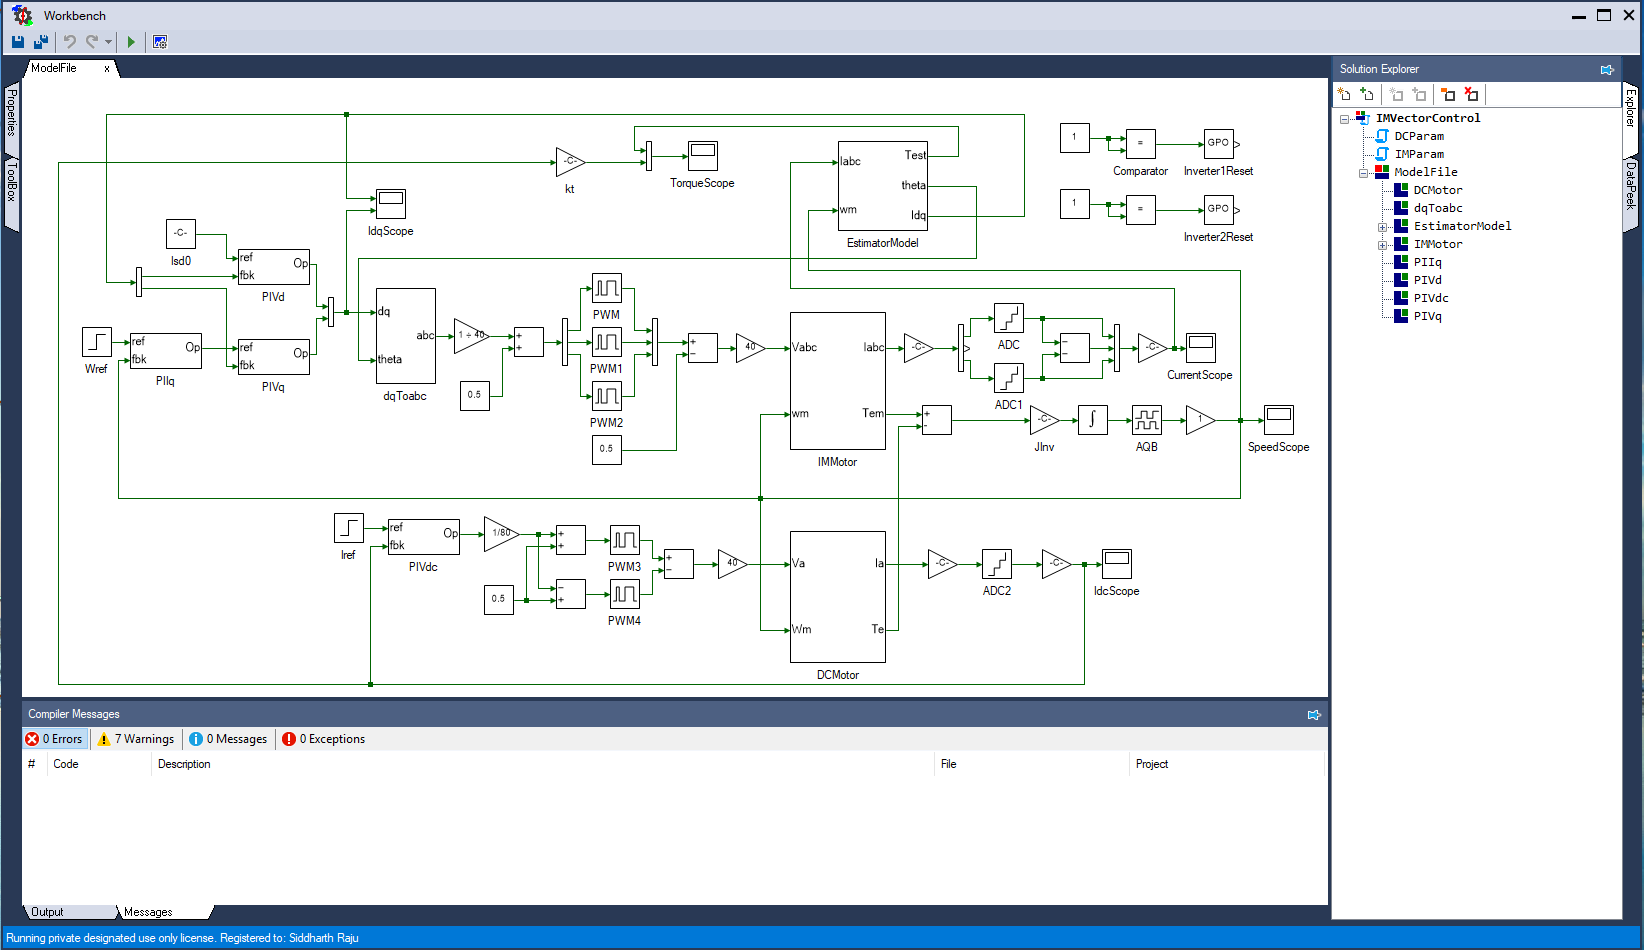The image size is (1644, 950).
Task: Expand the IMMotor tree node
Action: tap(1382, 245)
